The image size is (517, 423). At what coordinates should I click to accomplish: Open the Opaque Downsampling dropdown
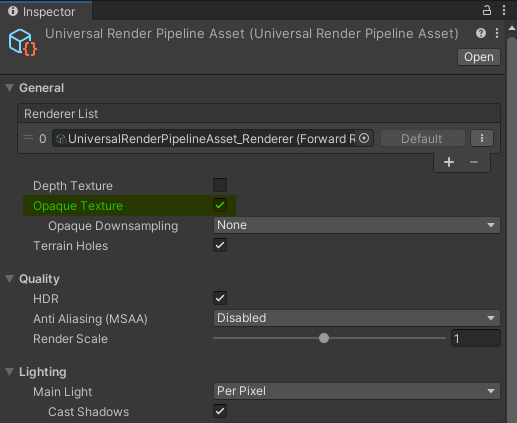point(357,225)
